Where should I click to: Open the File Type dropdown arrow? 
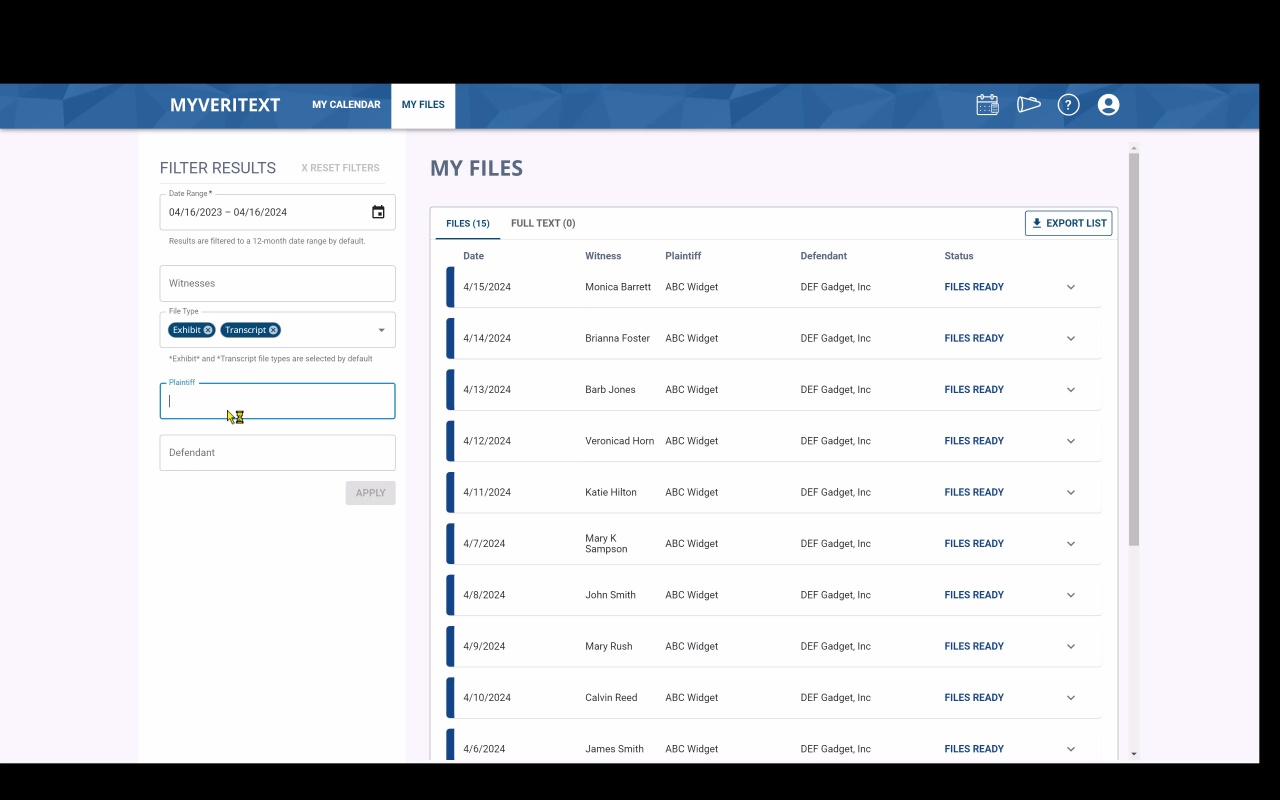(381, 330)
